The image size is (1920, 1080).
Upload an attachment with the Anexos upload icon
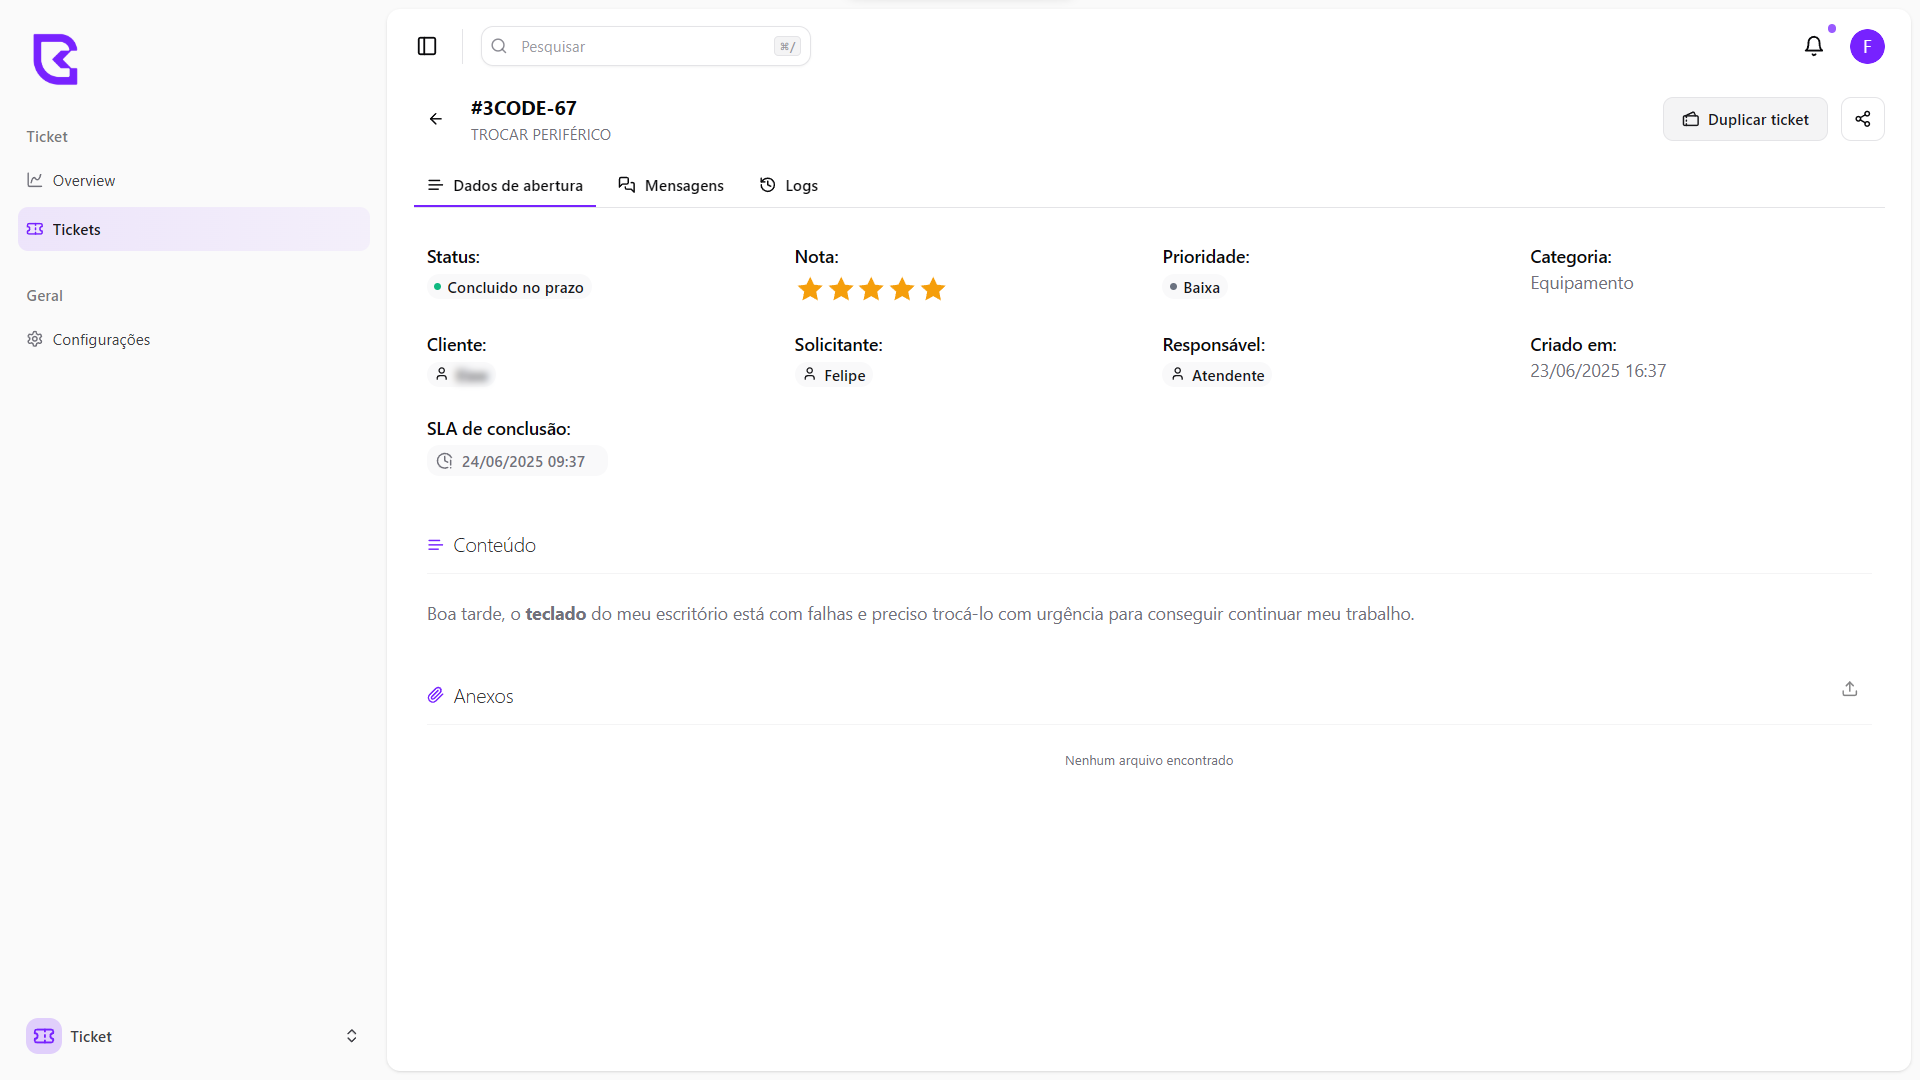click(1850, 689)
